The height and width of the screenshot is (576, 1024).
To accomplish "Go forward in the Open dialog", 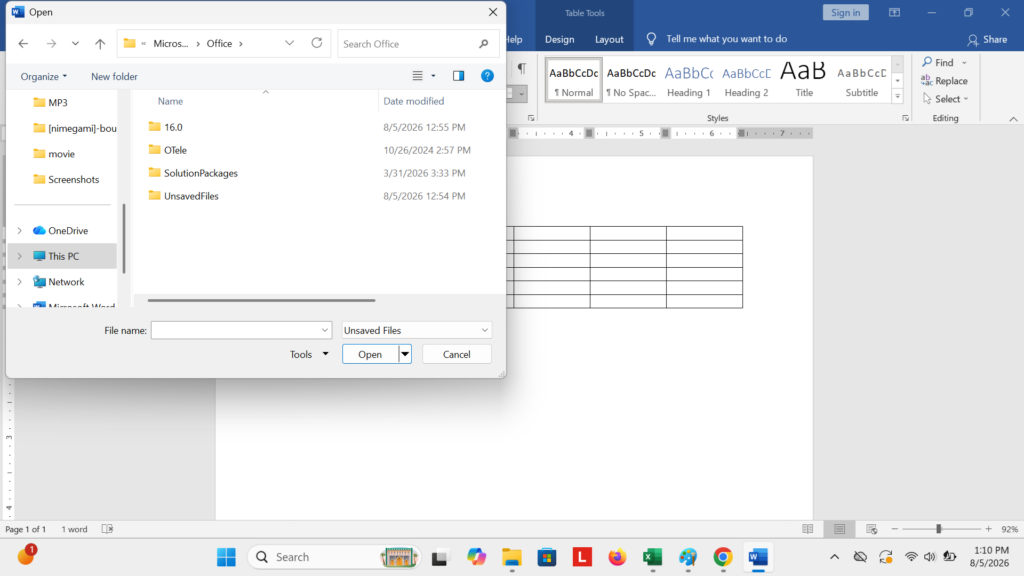I will click(x=51, y=44).
